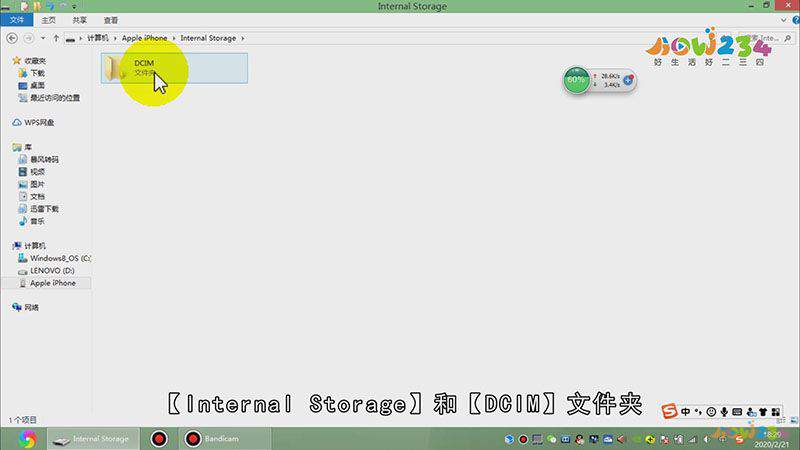Image resolution: width=800 pixels, height=450 pixels.
Task: Switch to details view in status bar
Action: 781,420
